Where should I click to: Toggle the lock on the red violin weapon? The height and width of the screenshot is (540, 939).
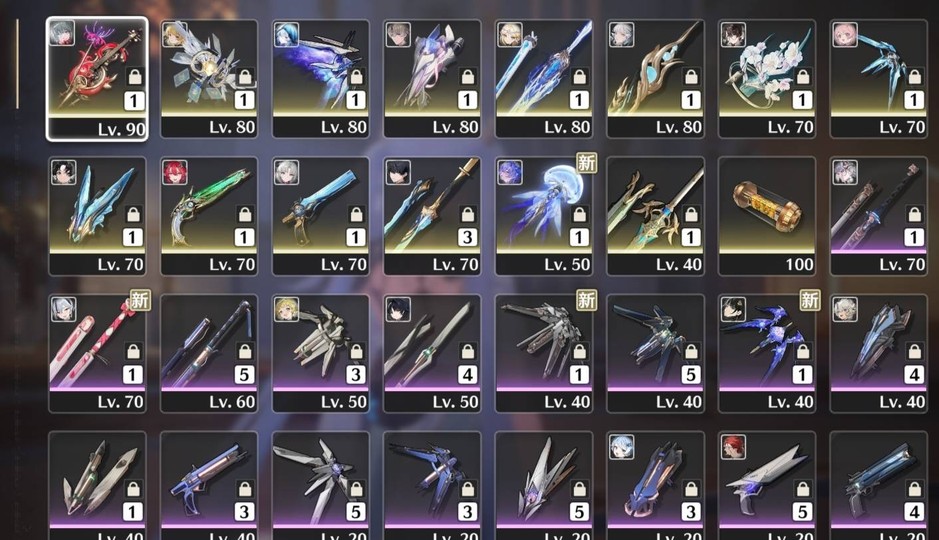(134, 77)
